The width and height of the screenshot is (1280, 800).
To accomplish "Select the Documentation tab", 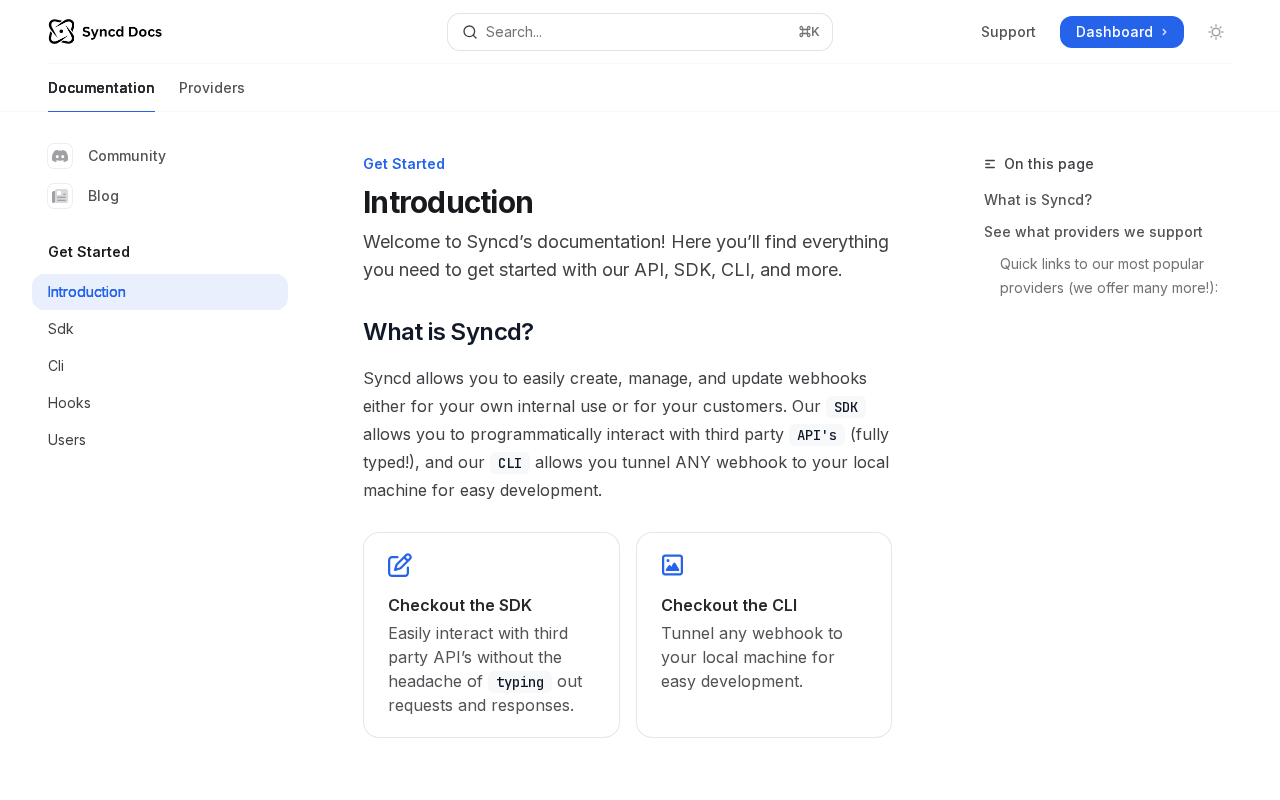I will [101, 88].
